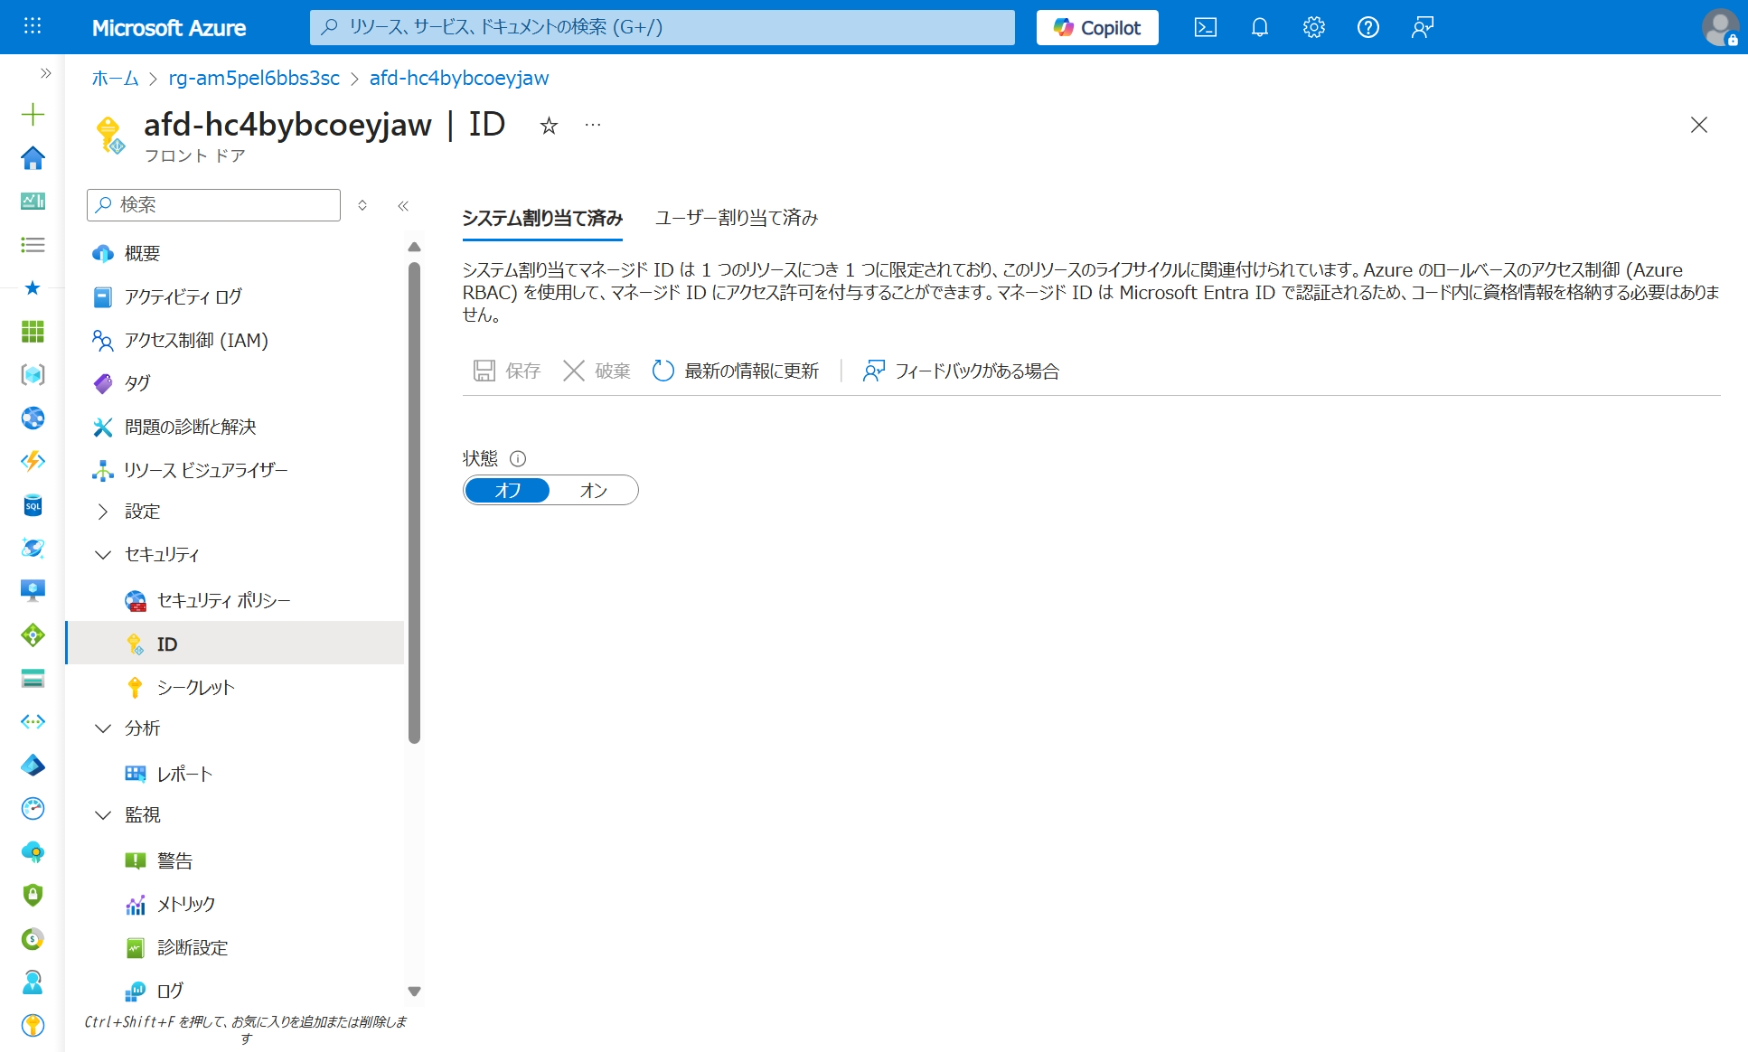Select the SQL databases icon in the sidebar
Image resolution: width=1748 pixels, height=1052 pixels.
33,506
